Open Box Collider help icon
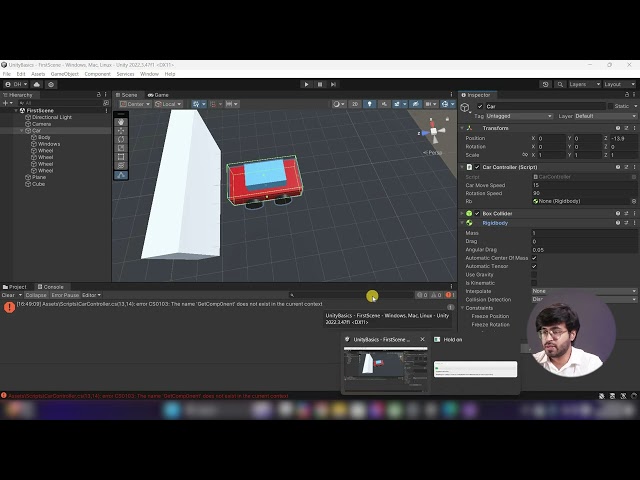The image size is (640, 480). pos(618,213)
